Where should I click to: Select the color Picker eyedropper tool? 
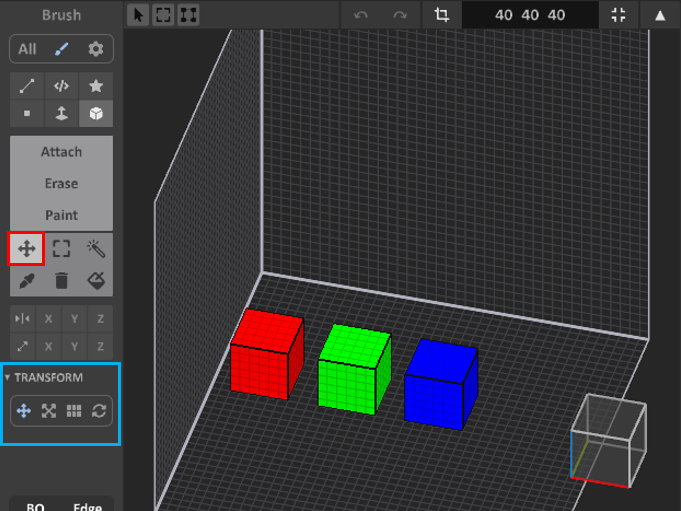(27, 280)
